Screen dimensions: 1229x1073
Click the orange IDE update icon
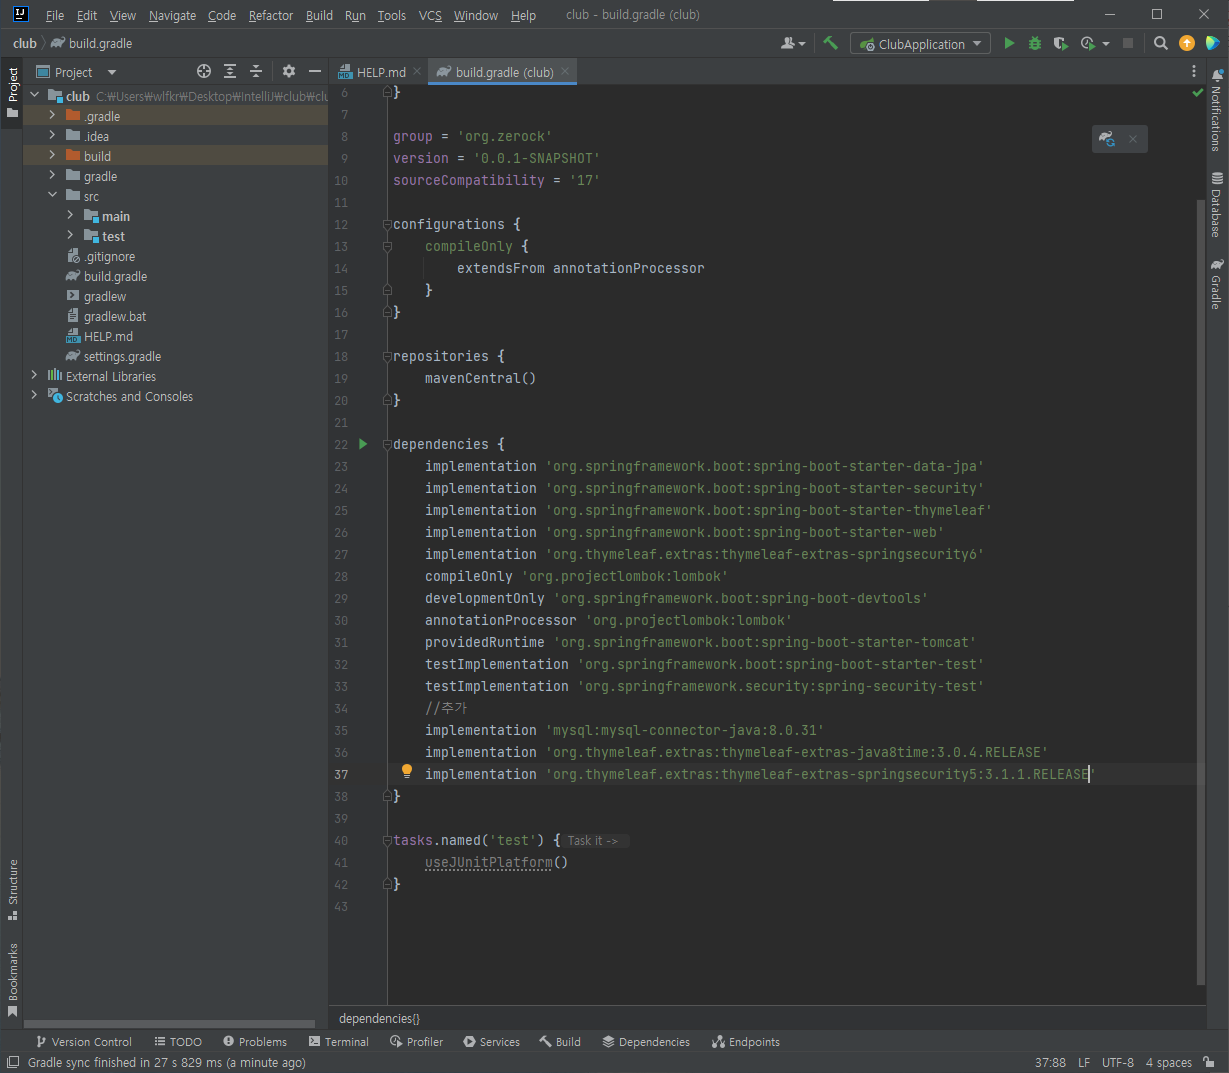coord(1187,43)
